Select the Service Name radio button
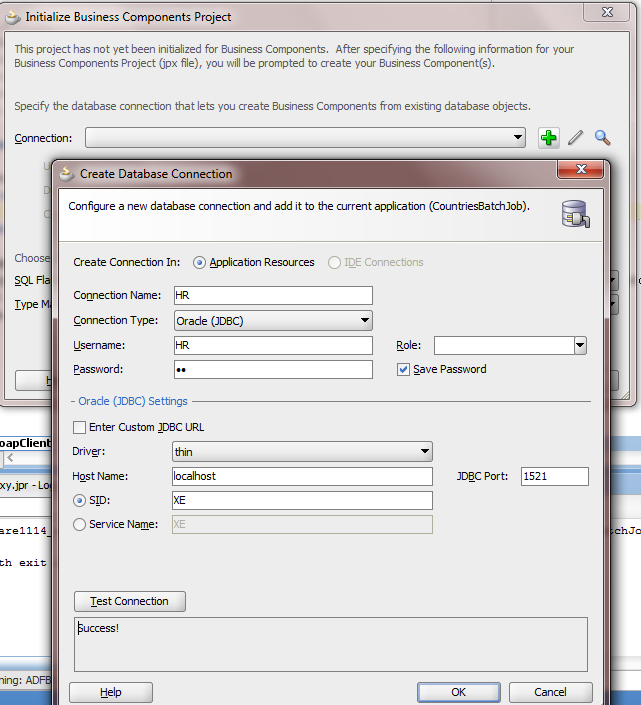Screen dimensions: 641x705 [80, 524]
